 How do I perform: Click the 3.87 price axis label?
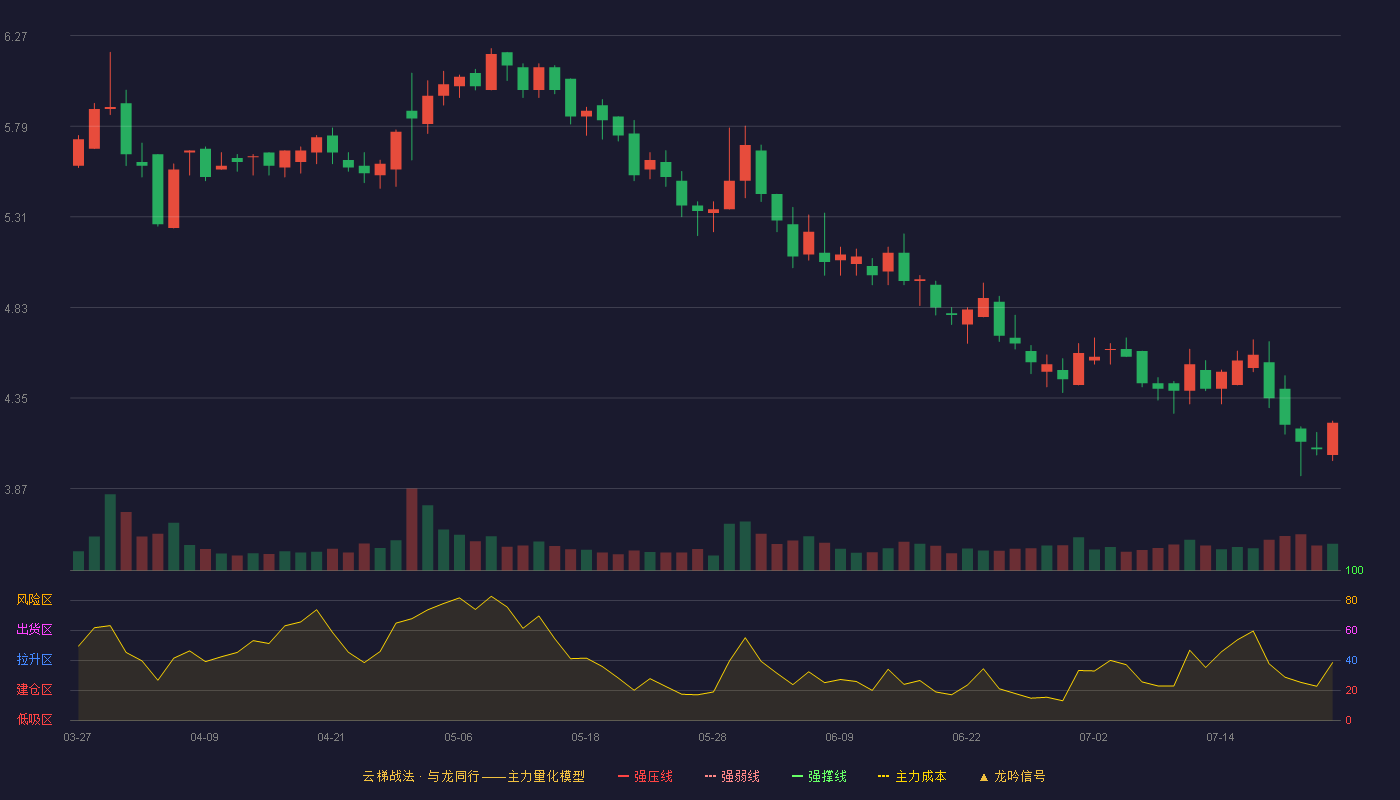coord(15,490)
